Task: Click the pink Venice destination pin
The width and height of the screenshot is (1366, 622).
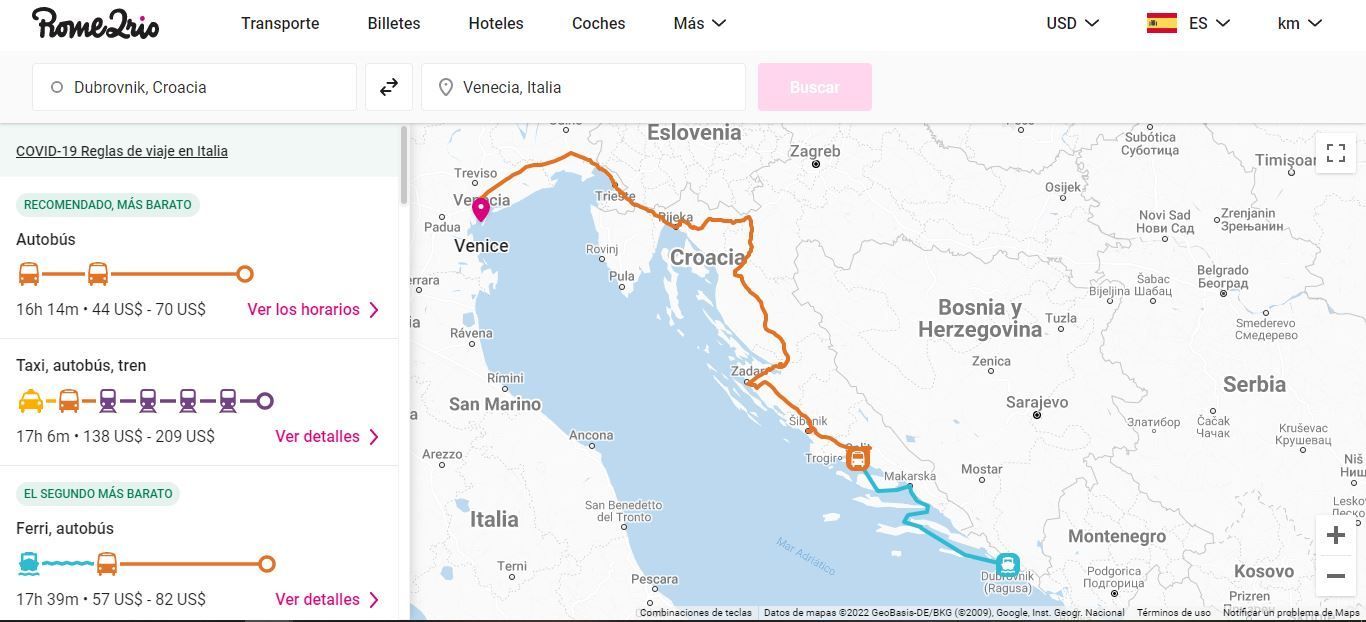Action: pos(481,209)
